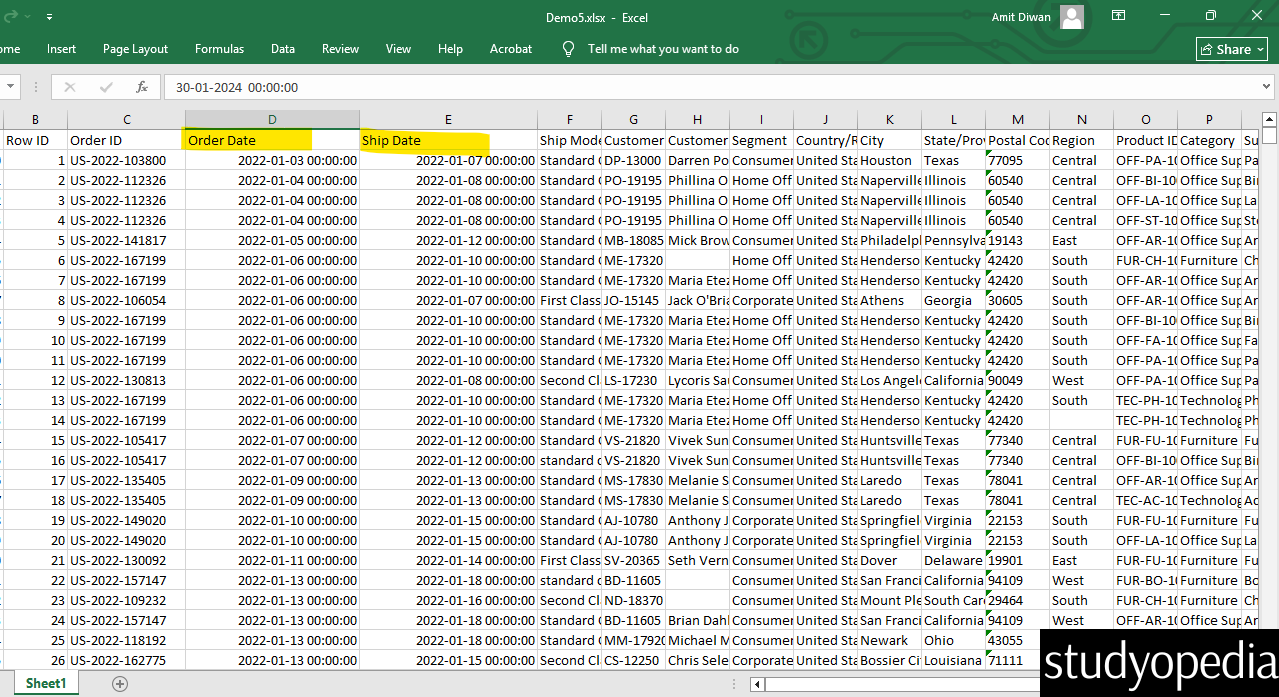Image resolution: width=1279 pixels, height=697 pixels.
Task: Click the horizontal scrollbar left arrow
Action: pyautogui.click(x=756, y=684)
